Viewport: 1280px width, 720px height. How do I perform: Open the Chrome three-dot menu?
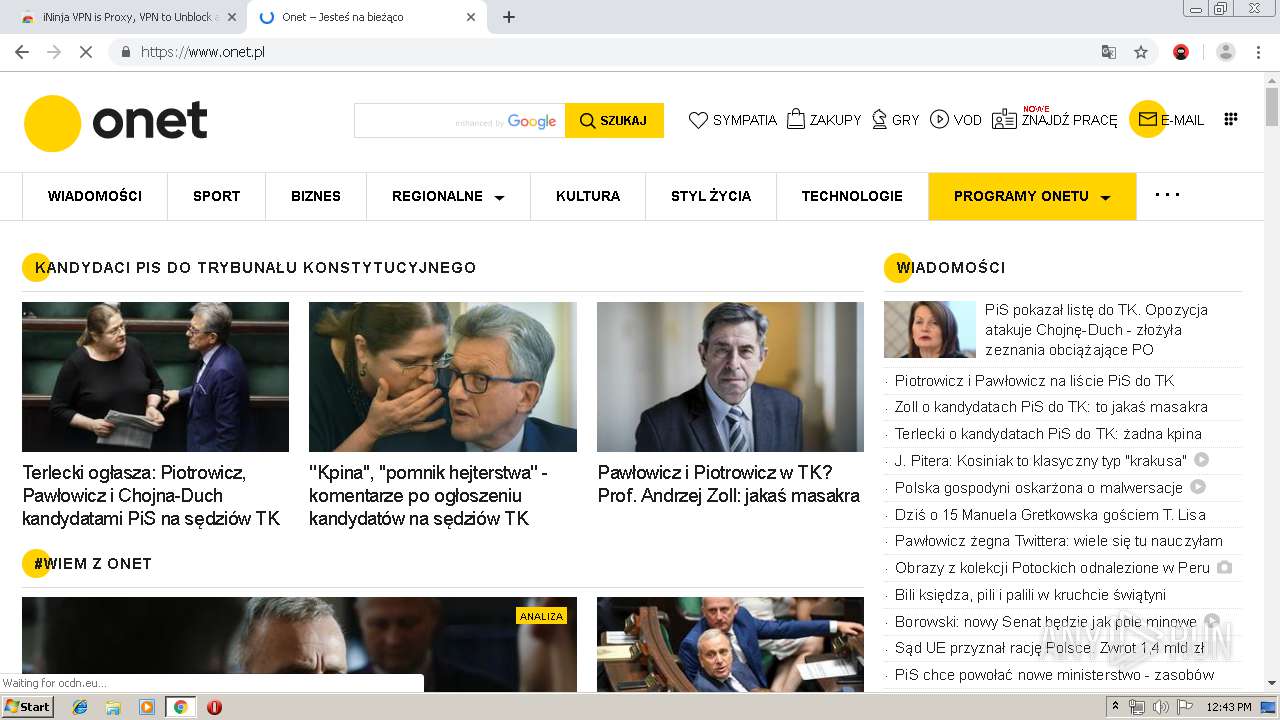(x=1258, y=52)
